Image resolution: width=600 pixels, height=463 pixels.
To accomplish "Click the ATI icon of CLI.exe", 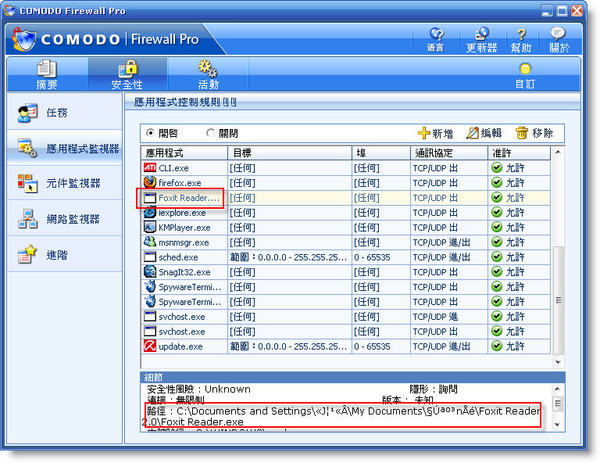I will pos(150,168).
